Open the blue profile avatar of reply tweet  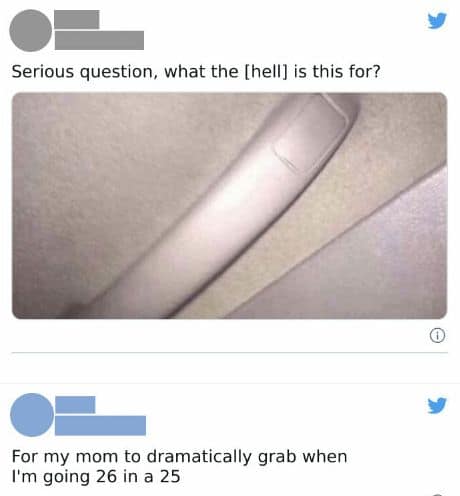point(32,415)
